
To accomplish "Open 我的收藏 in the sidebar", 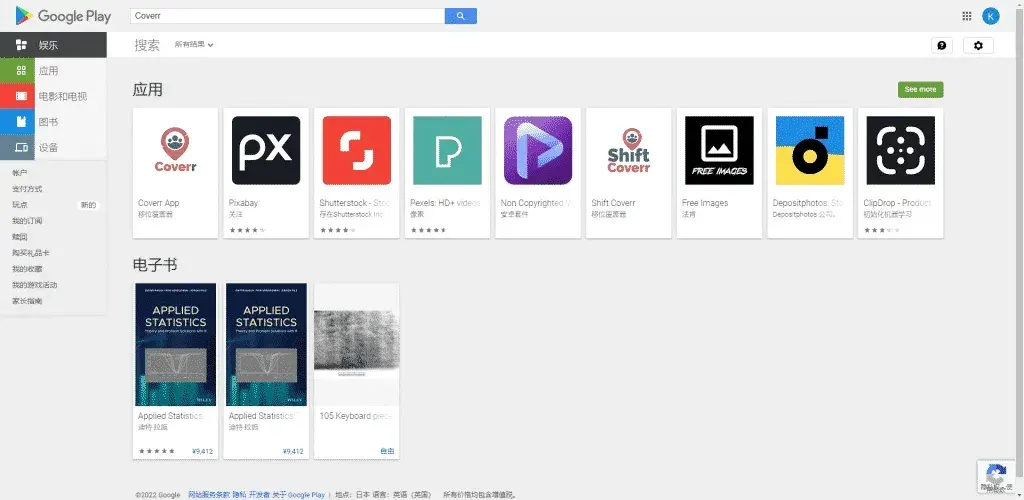I will [27, 269].
